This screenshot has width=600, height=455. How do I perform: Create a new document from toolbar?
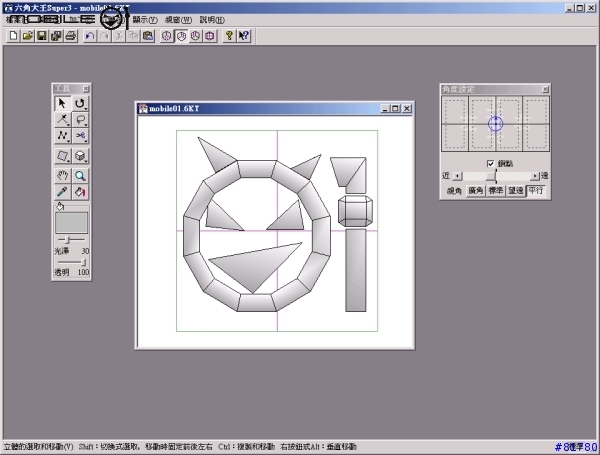point(13,36)
